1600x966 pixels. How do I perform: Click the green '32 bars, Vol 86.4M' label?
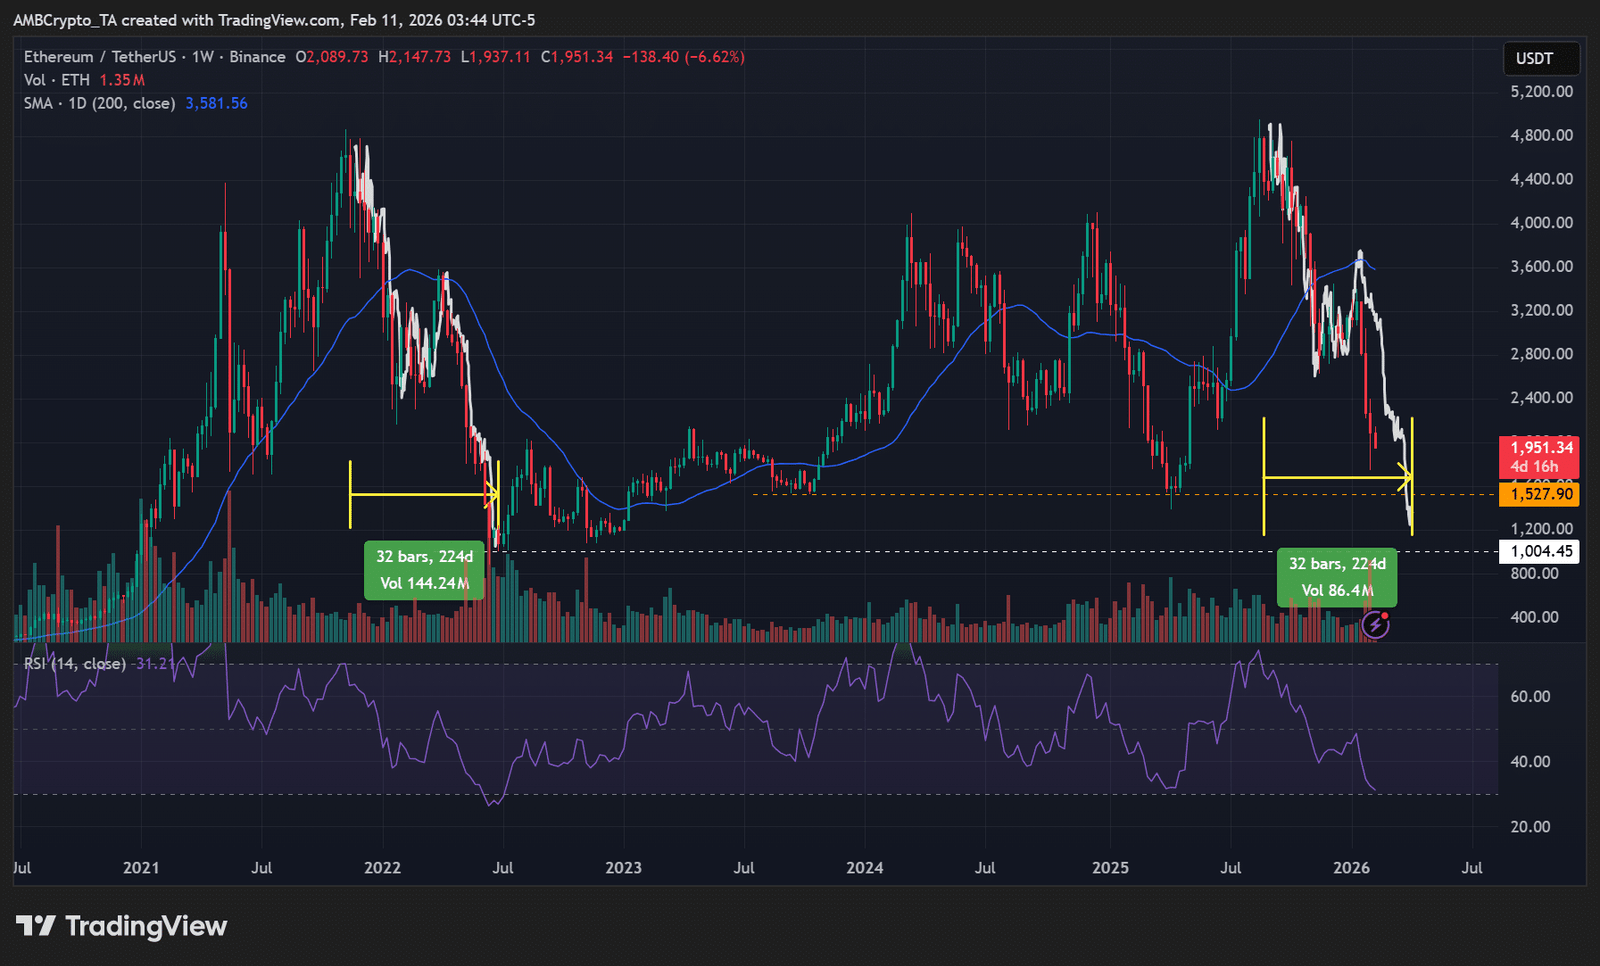1336,577
